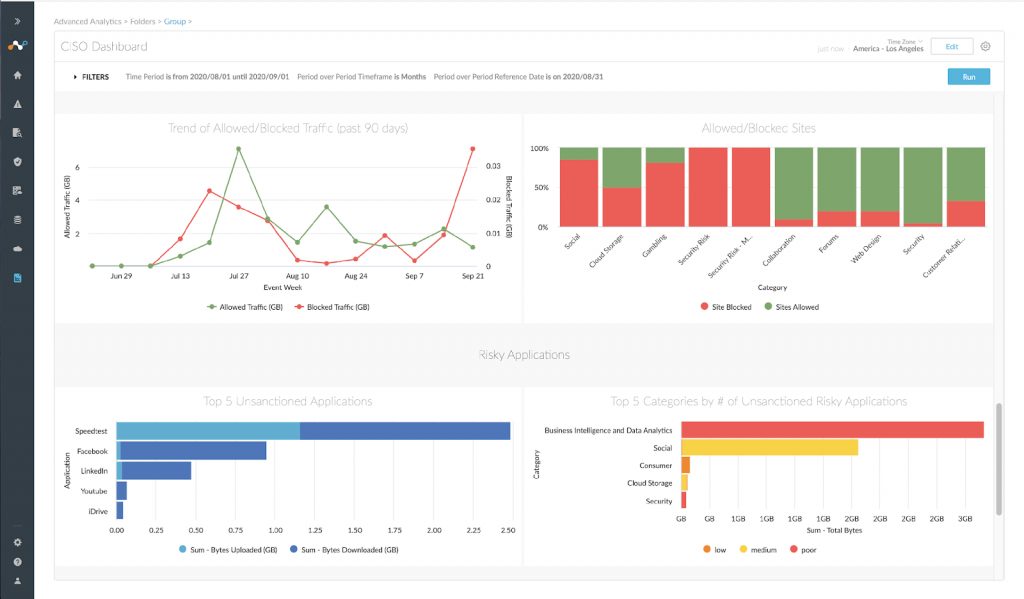Click the Top 5 Unsanctioned Applications title
This screenshot has width=1024, height=599.
click(288, 401)
